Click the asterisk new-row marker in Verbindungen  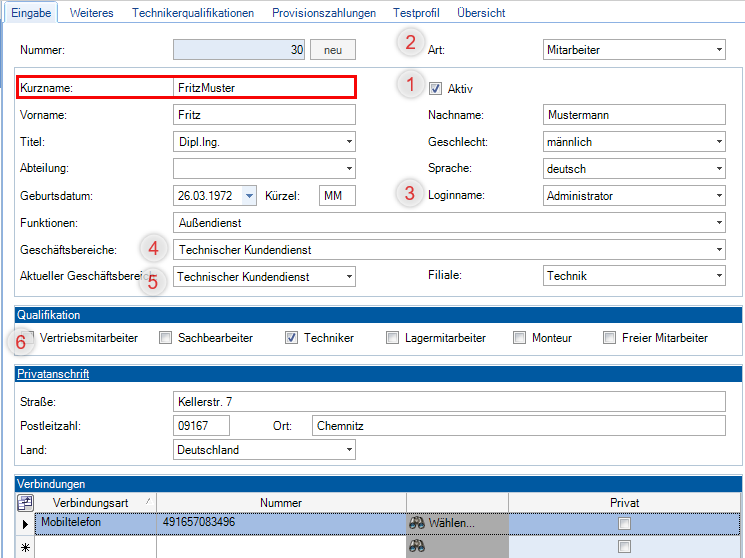coord(25,547)
